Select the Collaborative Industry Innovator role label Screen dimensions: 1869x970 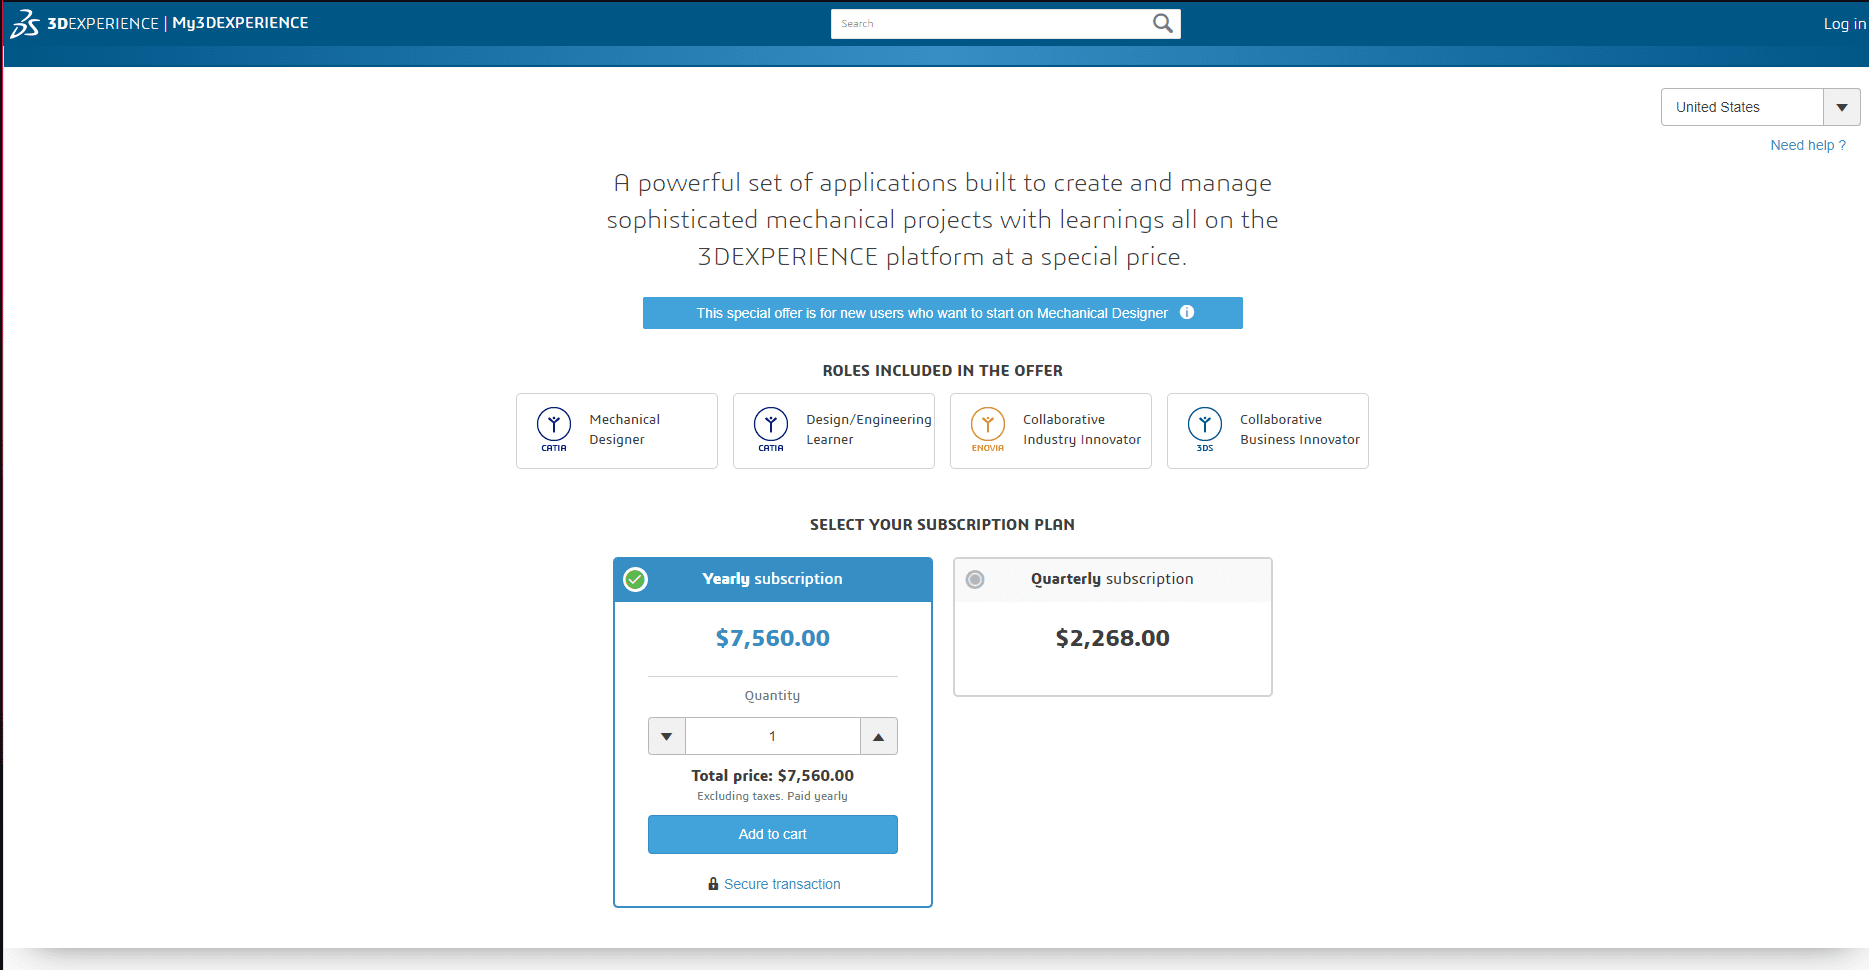1082,429
